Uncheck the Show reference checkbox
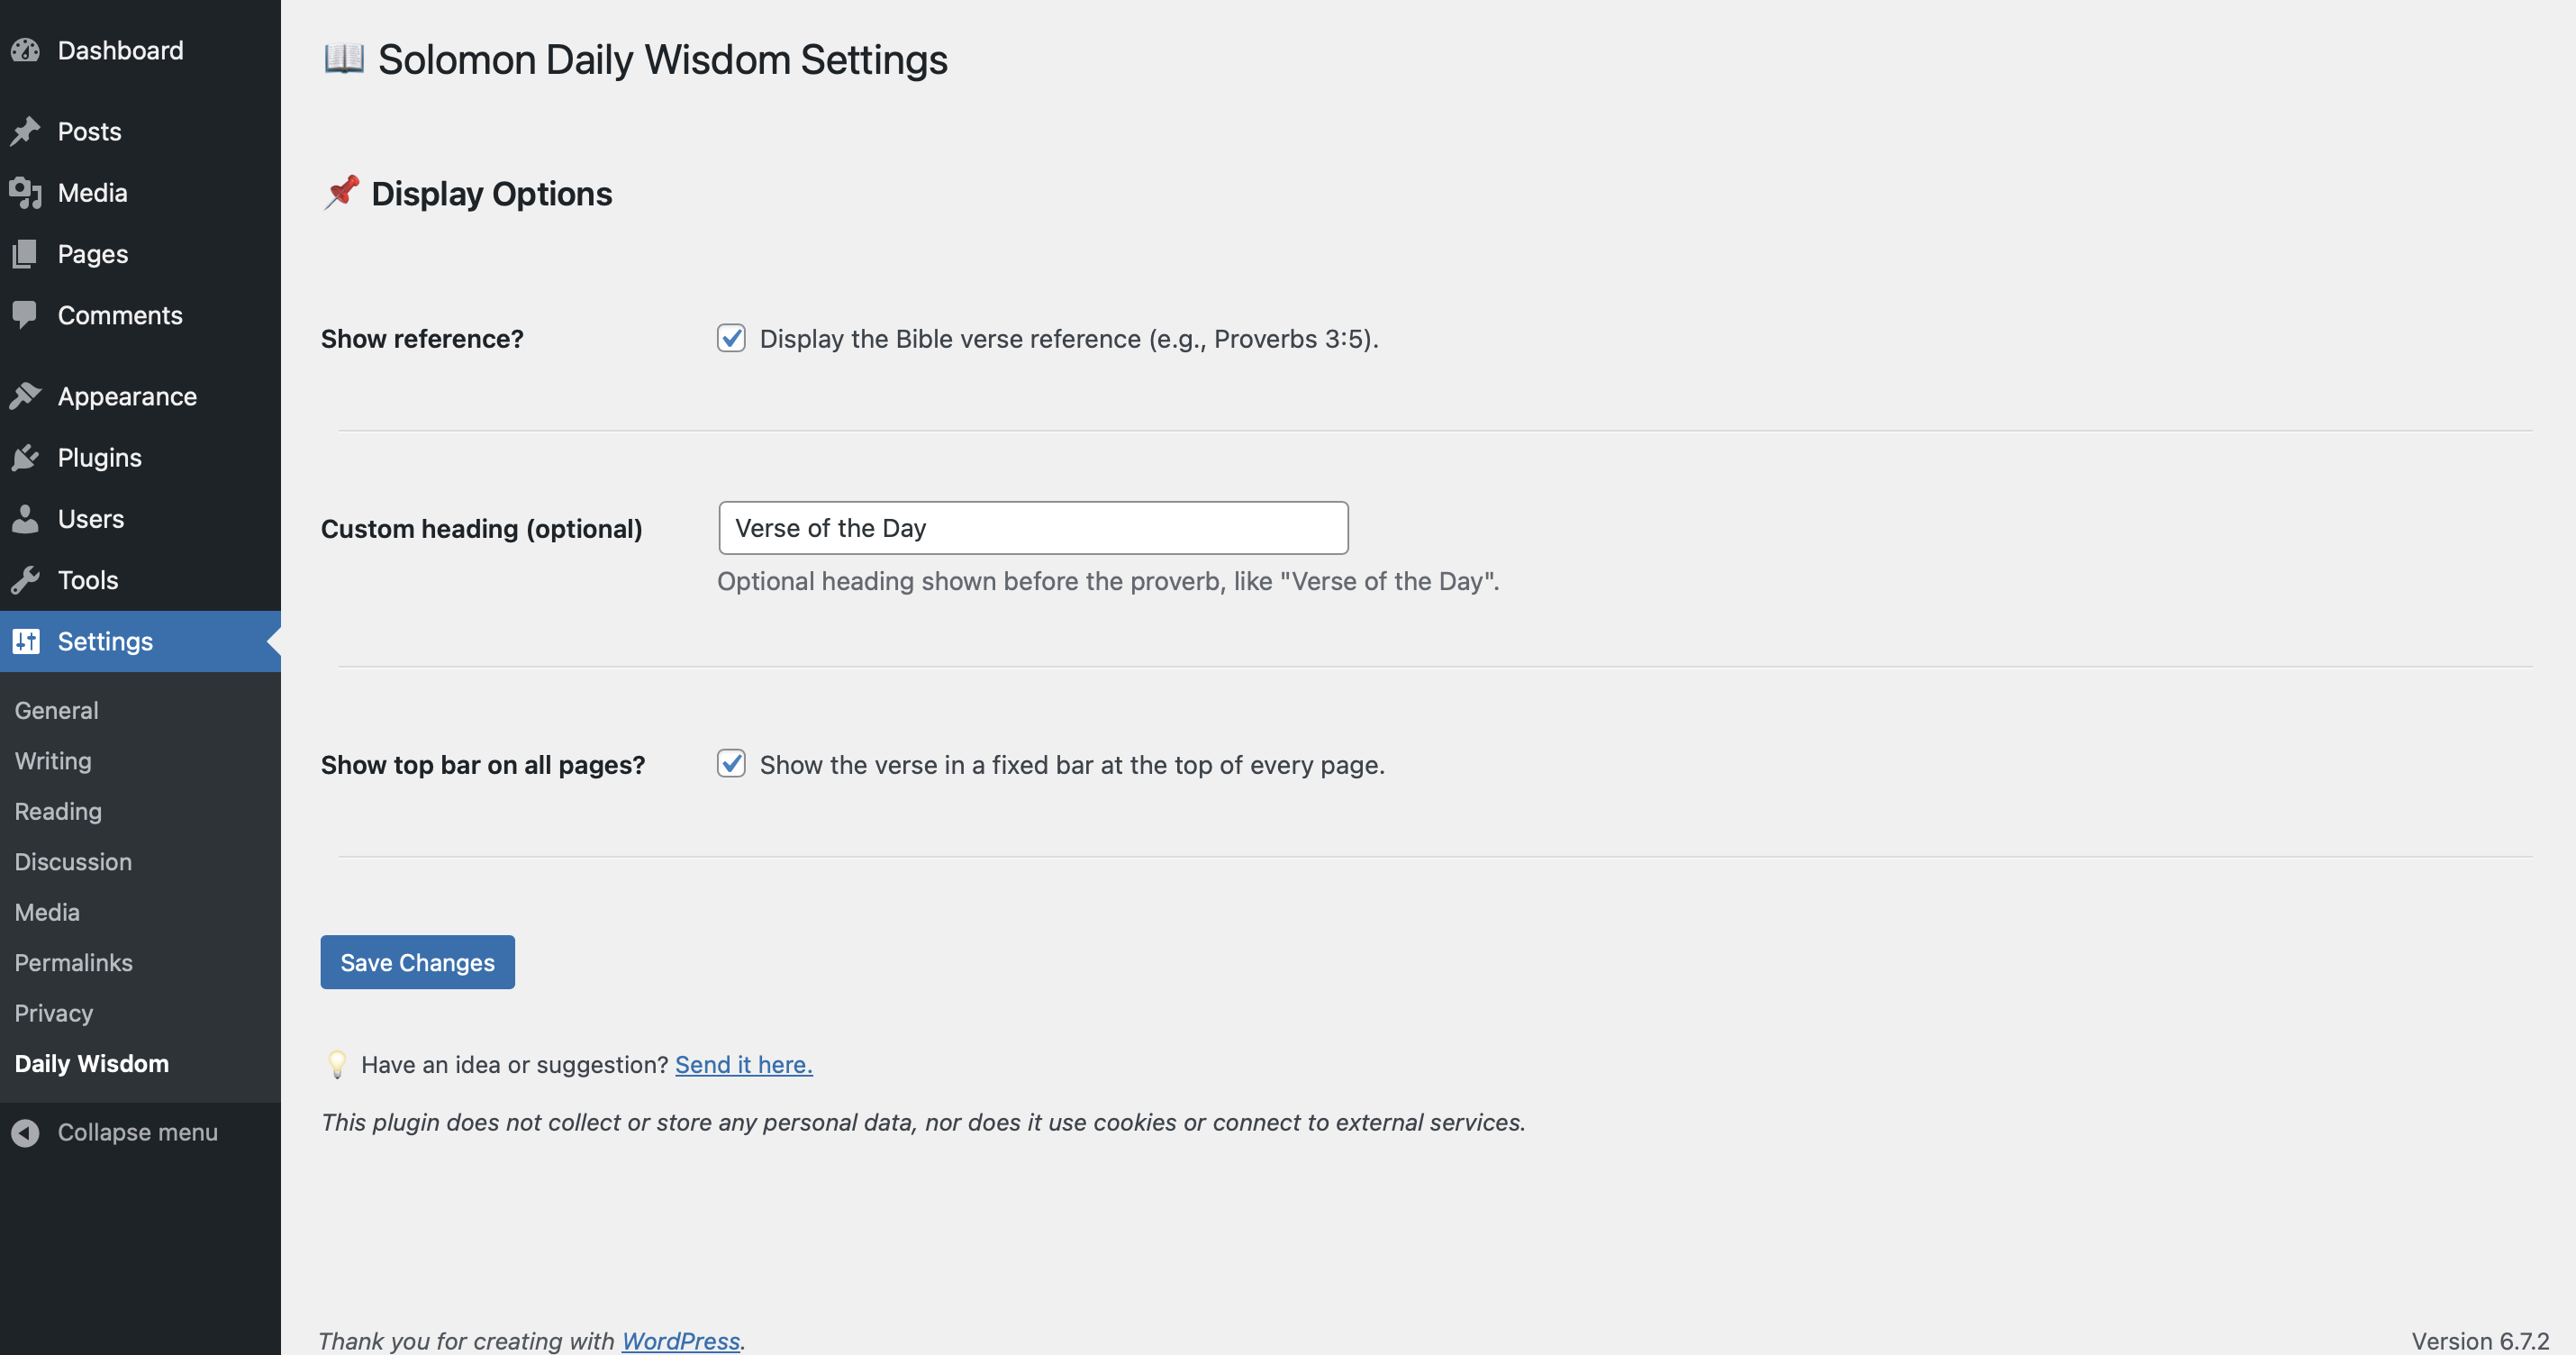This screenshot has height=1355, width=2576. (x=731, y=338)
